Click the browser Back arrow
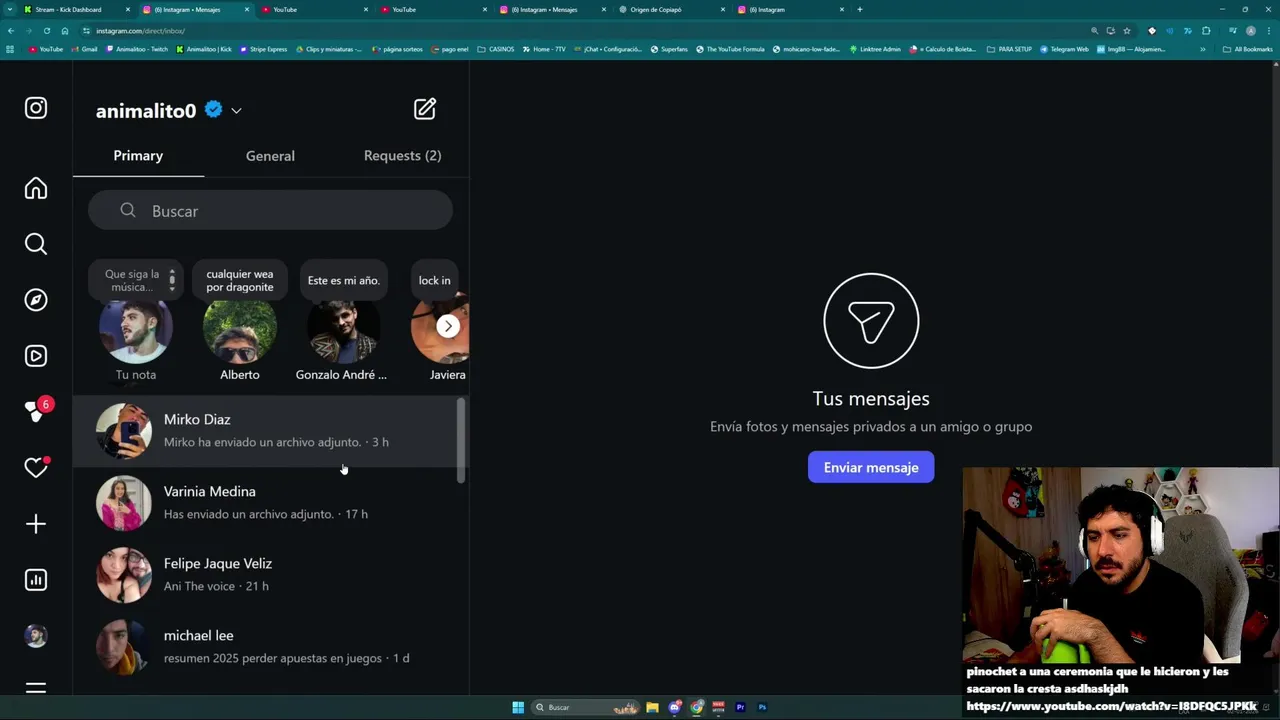1280x720 pixels. [x=11, y=31]
